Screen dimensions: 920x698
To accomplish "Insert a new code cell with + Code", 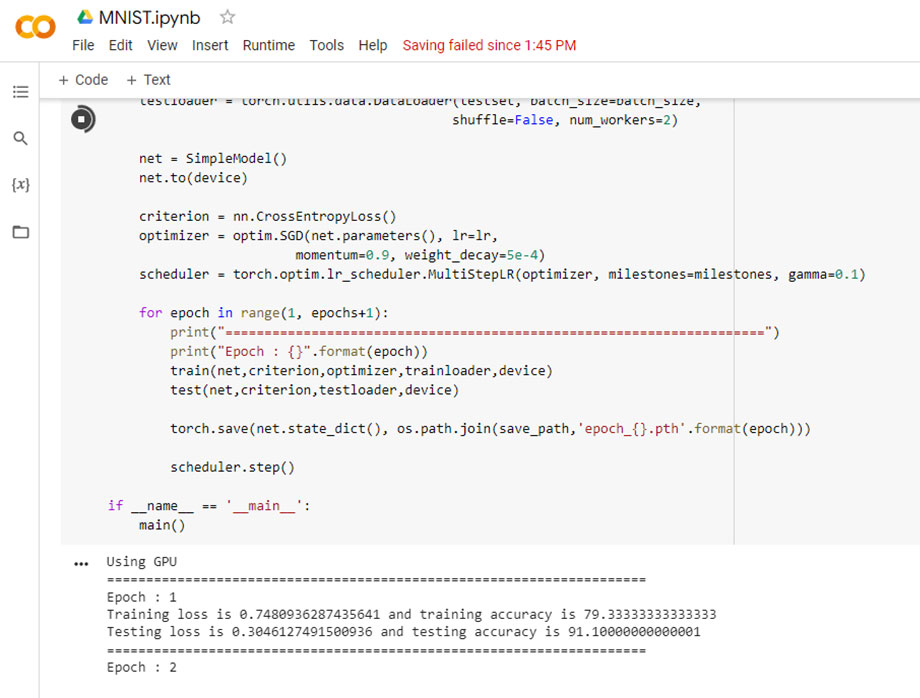I will (x=85, y=79).
